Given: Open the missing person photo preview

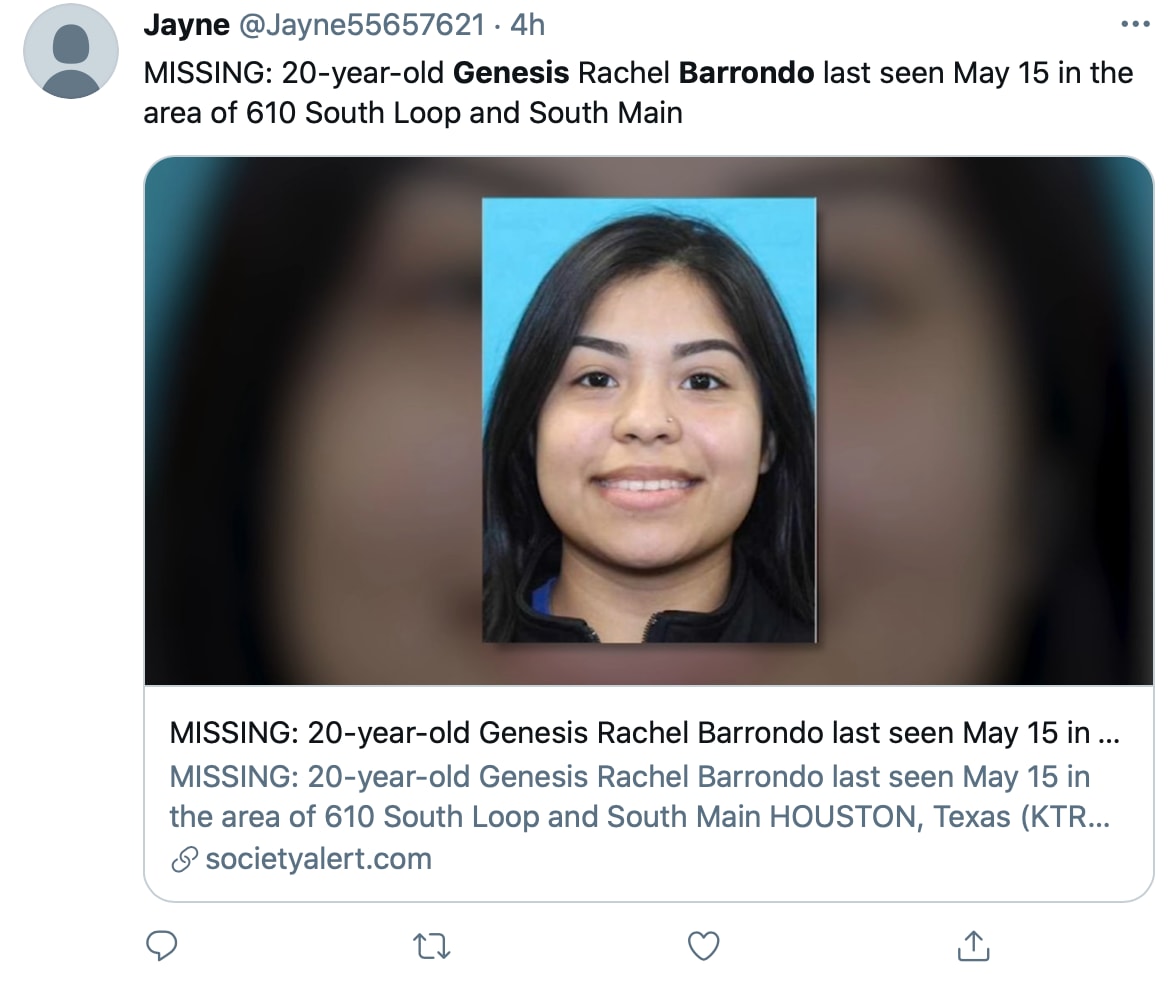Looking at the screenshot, I should 649,420.
